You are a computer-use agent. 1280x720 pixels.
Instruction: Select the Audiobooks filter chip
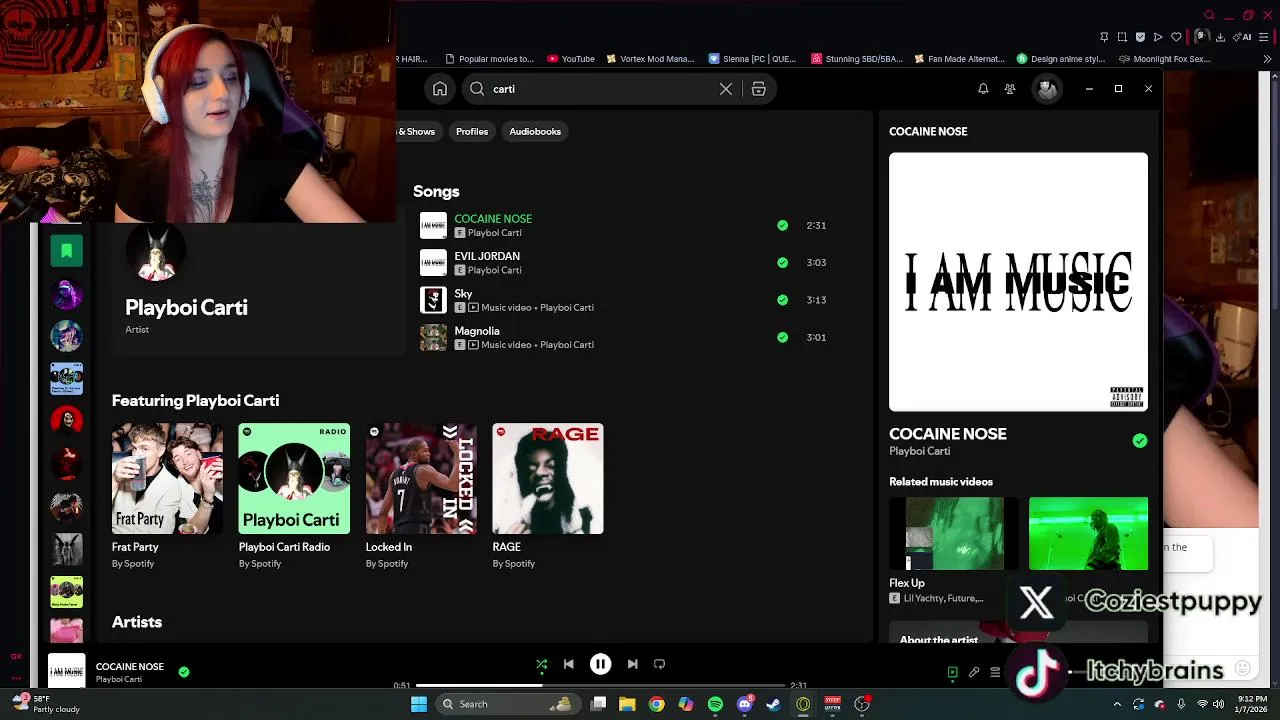pyautogui.click(x=535, y=131)
